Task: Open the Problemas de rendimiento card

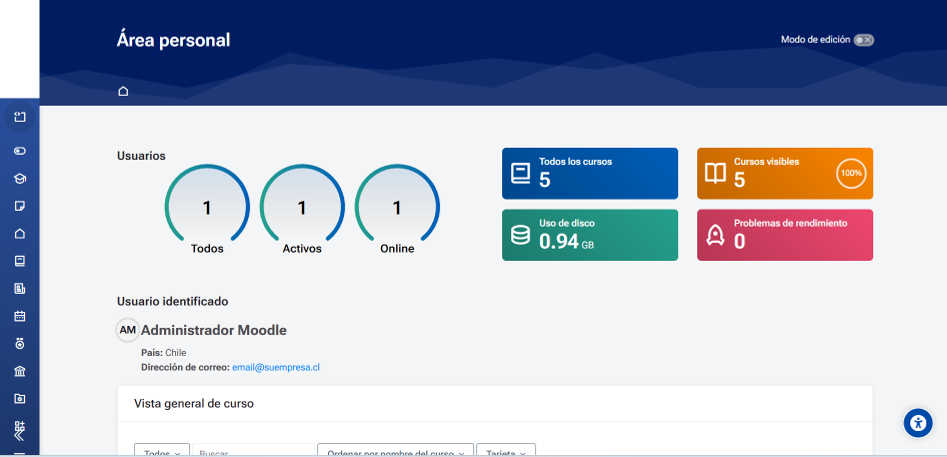Action: [x=785, y=235]
